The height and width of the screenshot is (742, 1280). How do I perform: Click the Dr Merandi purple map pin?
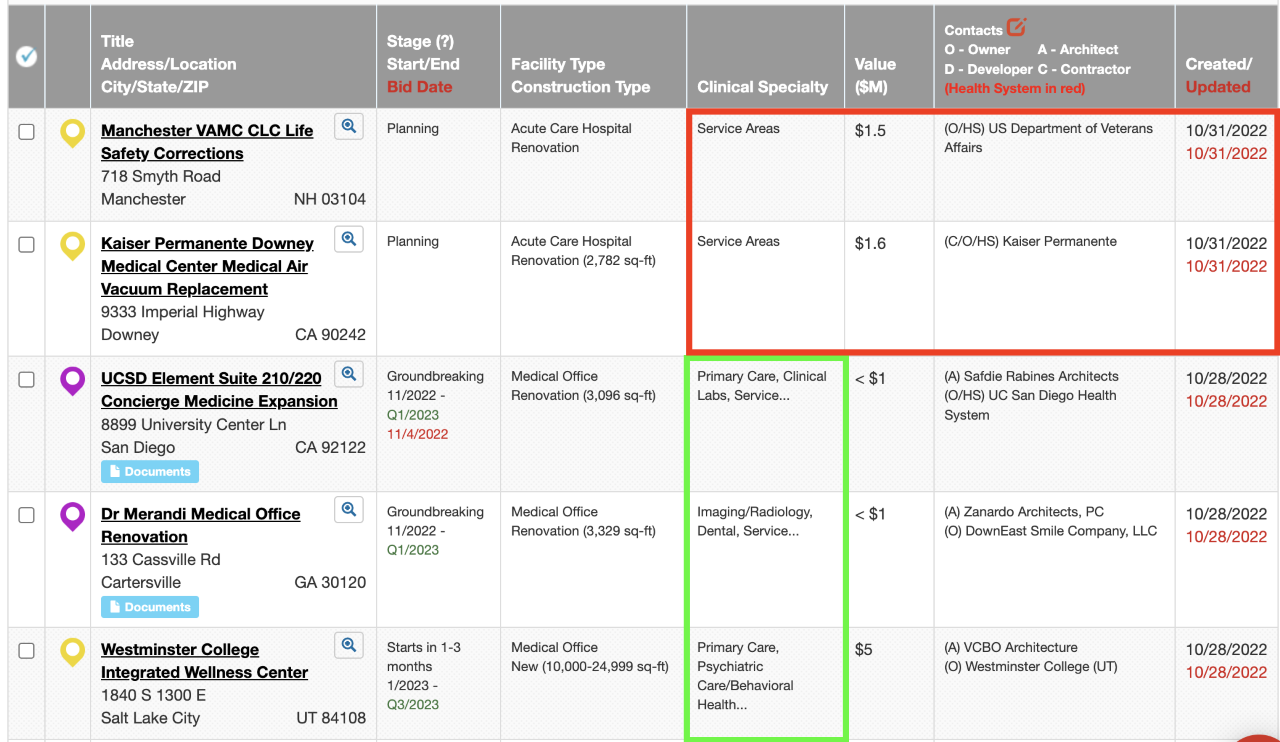pos(73,516)
